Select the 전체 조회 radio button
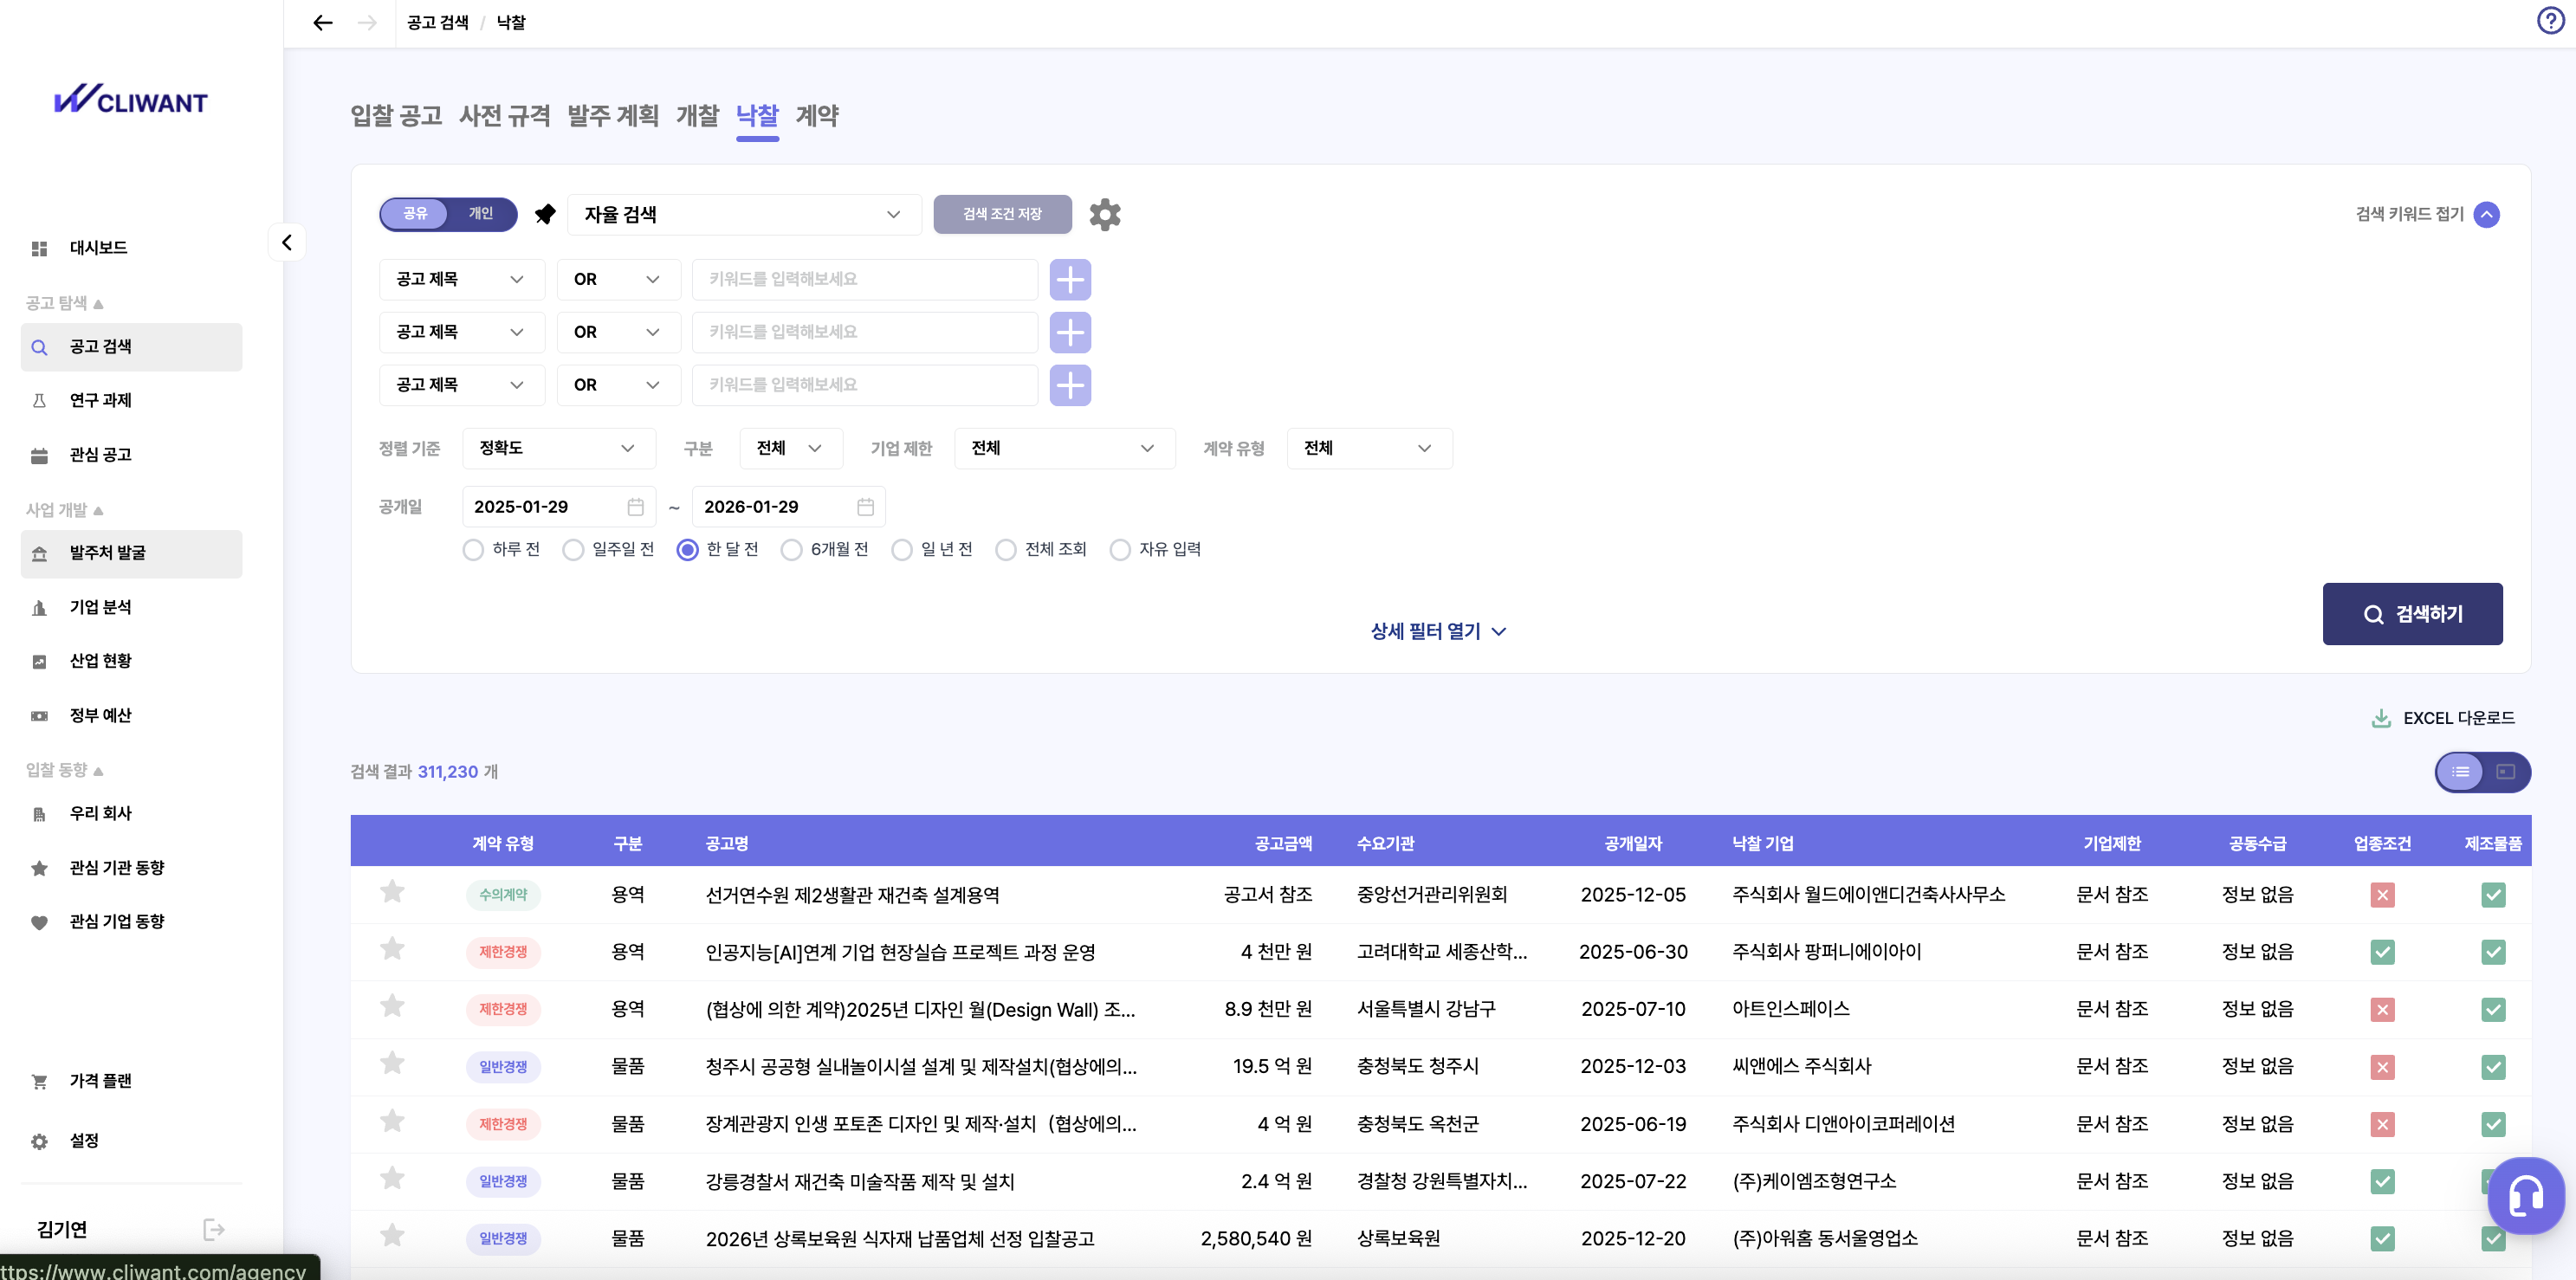Viewport: 2576px width, 1280px height. pos(1006,549)
